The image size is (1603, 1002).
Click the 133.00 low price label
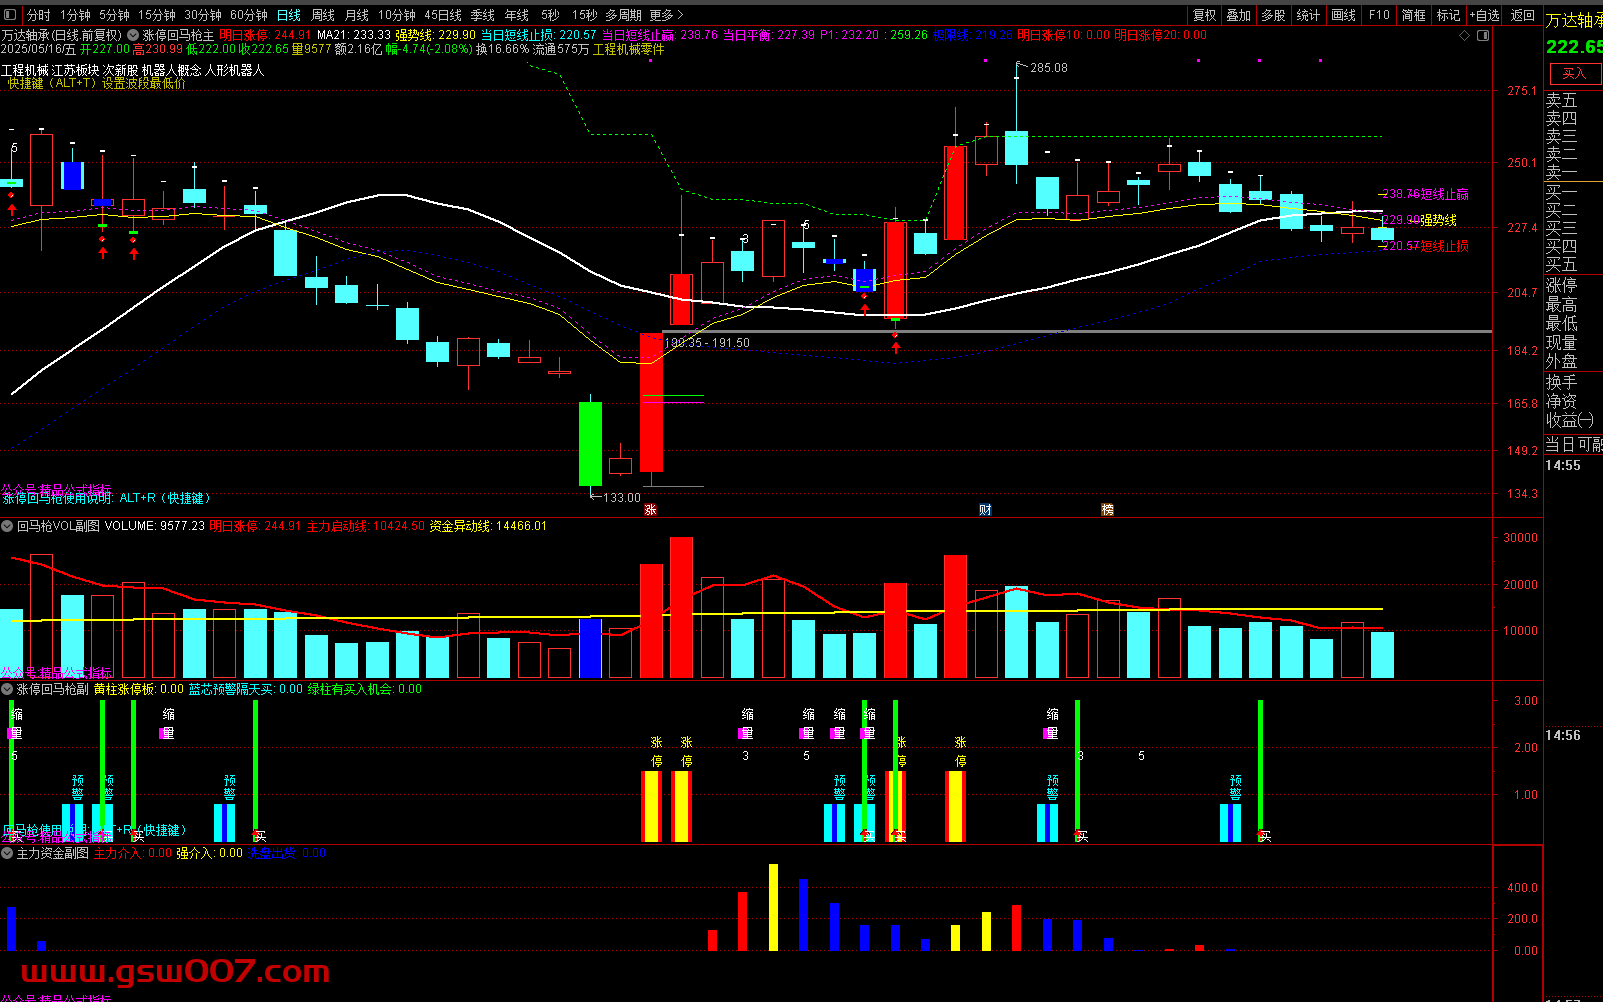click(x=621, y=497)
